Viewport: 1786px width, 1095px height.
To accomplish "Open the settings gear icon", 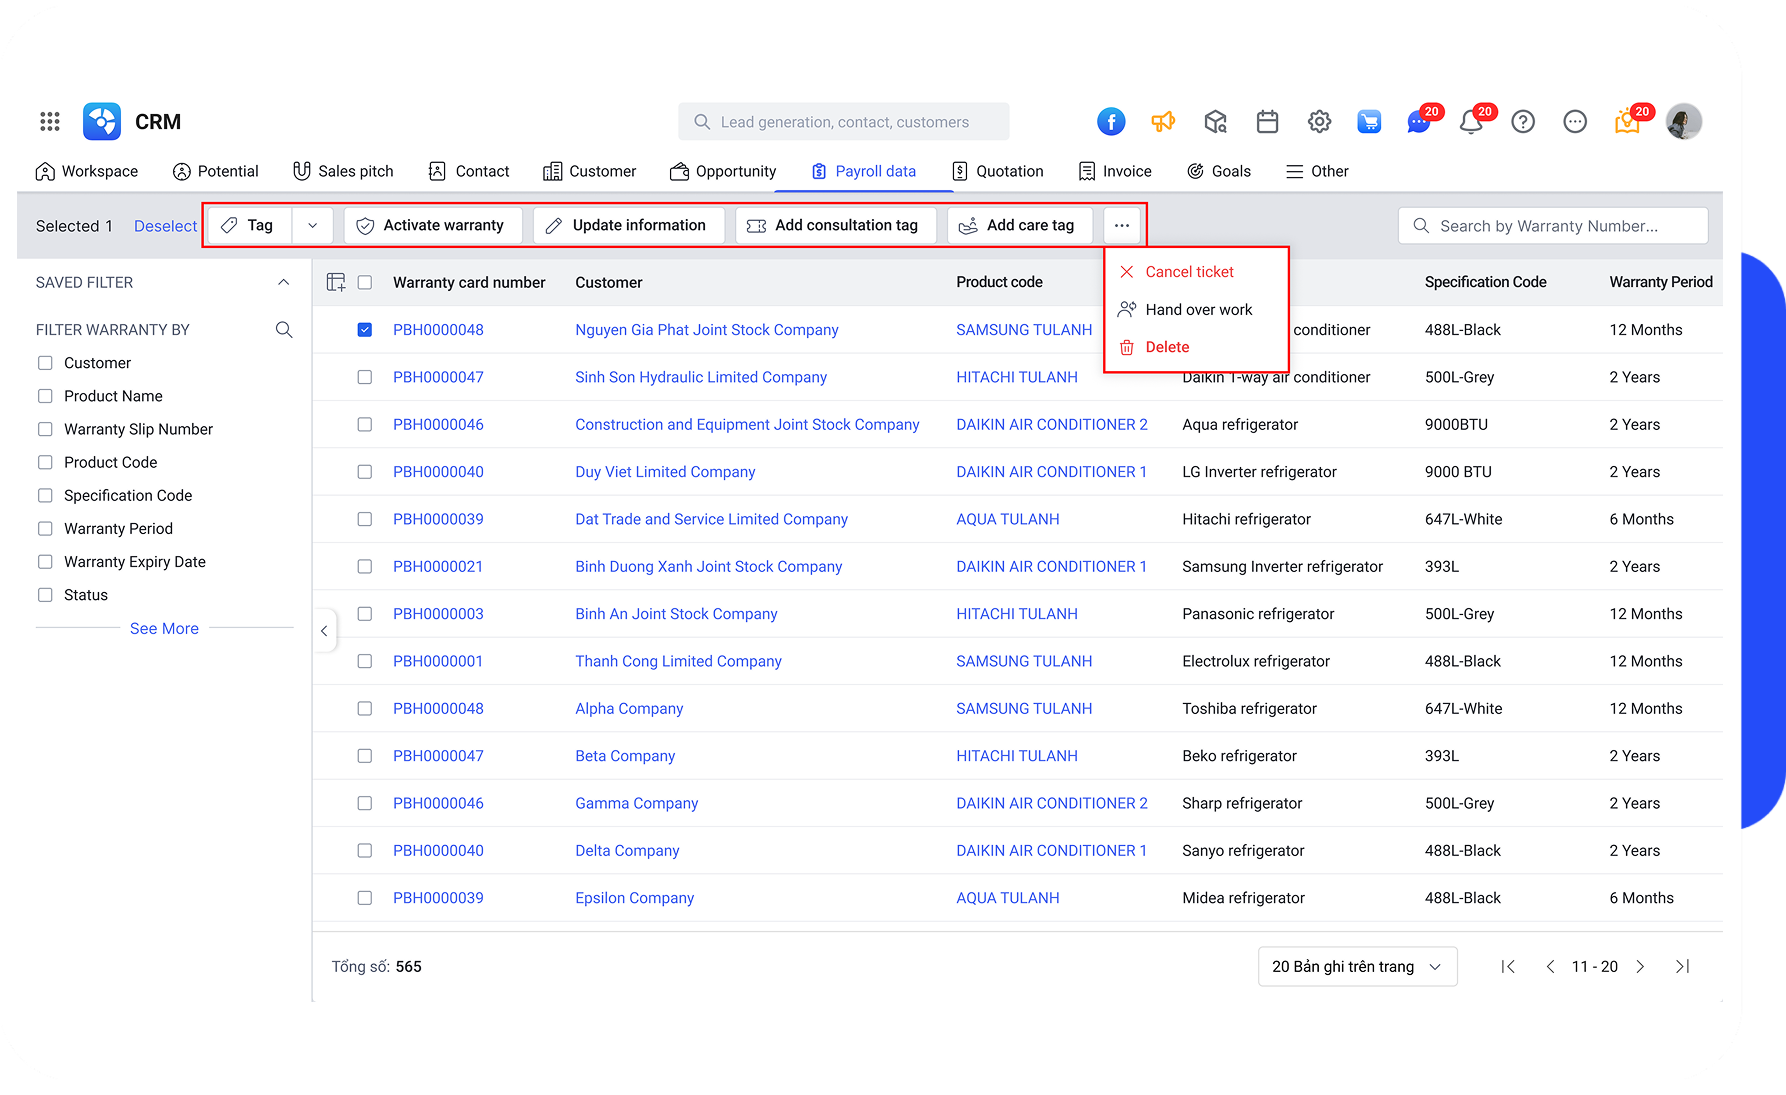I will click(1319, 121).
